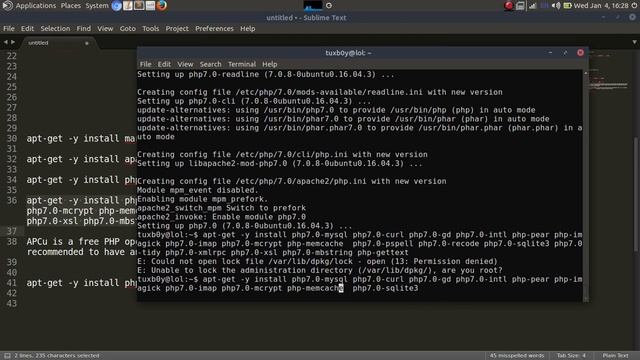Click '45 misspelled words' in status bar

click(x=517, y=356)
